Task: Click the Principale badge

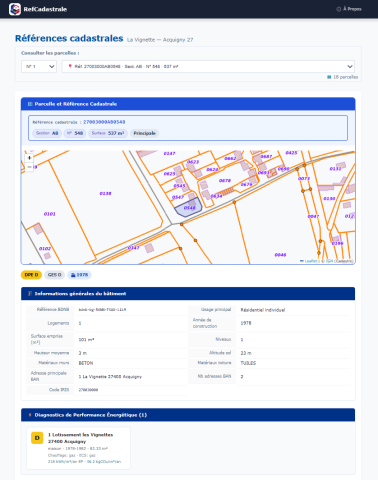Action: click(x=144, y=133)
